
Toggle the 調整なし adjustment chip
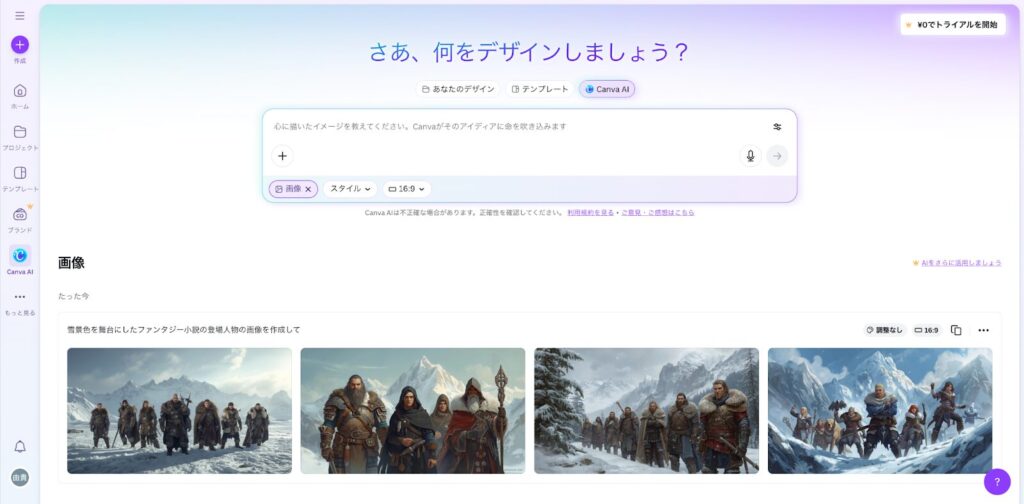click(884, 330)
